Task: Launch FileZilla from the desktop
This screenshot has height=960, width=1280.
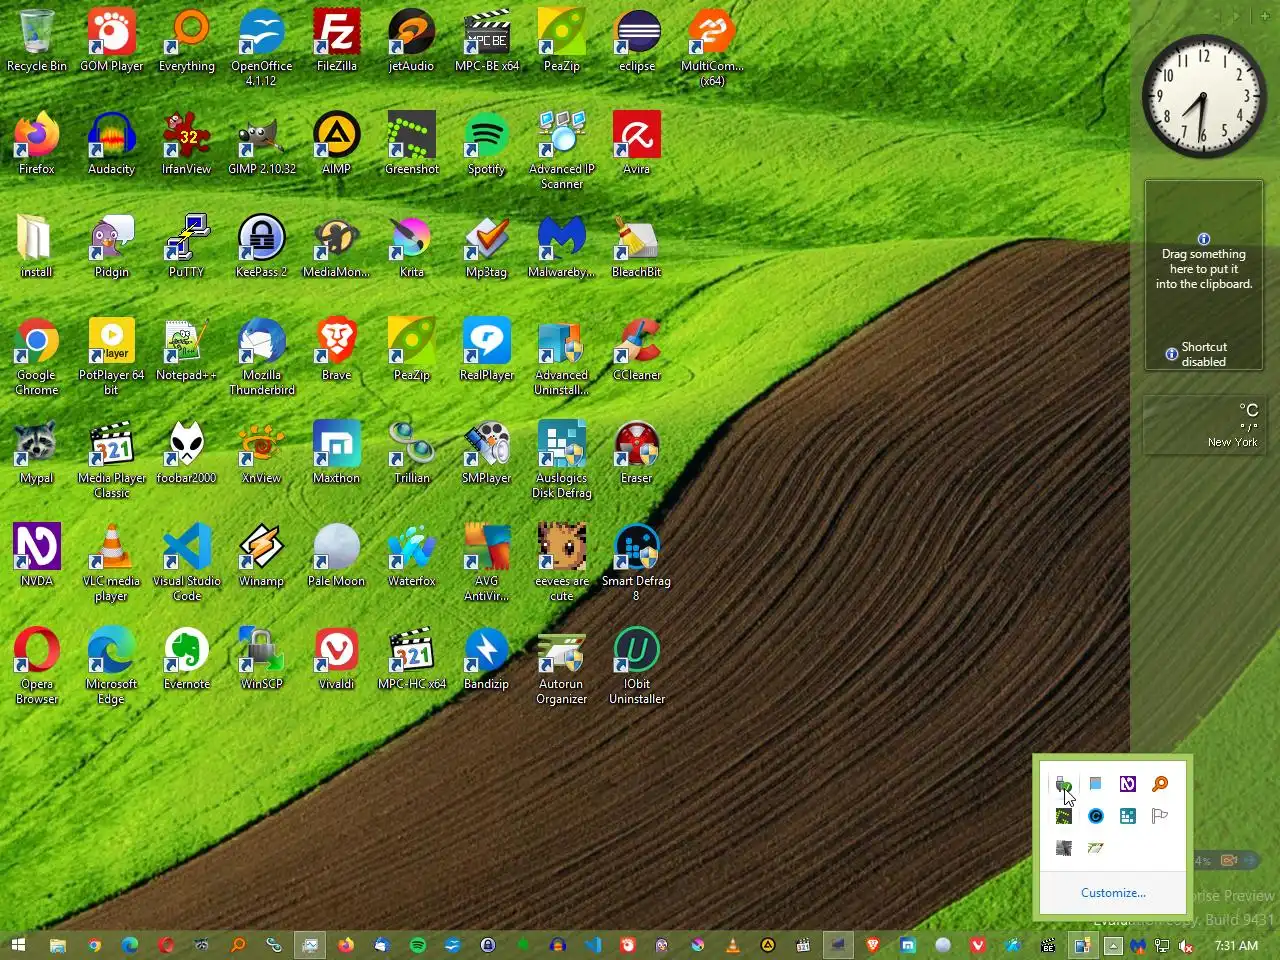Action: coord(337,41)
